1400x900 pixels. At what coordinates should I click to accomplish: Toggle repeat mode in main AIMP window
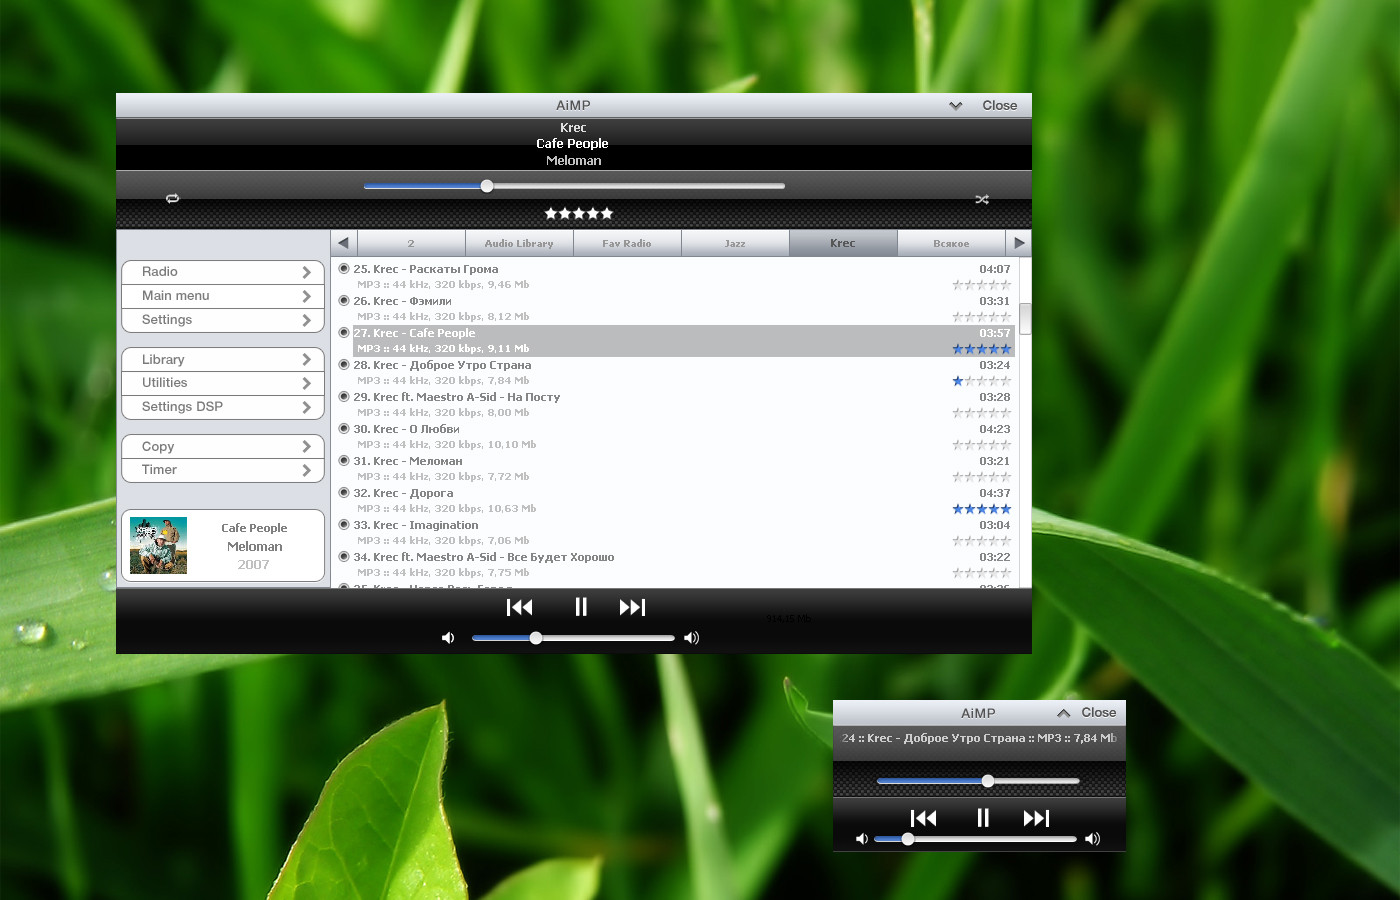(x=172, y=199)
